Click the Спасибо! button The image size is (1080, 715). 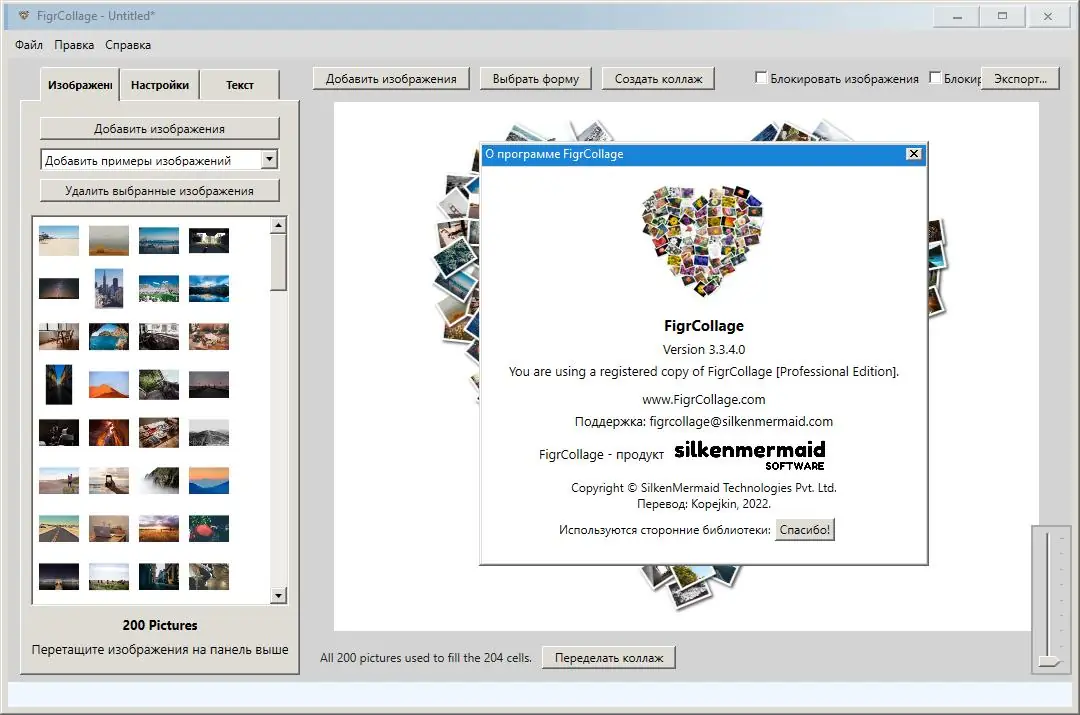point(804,530)
